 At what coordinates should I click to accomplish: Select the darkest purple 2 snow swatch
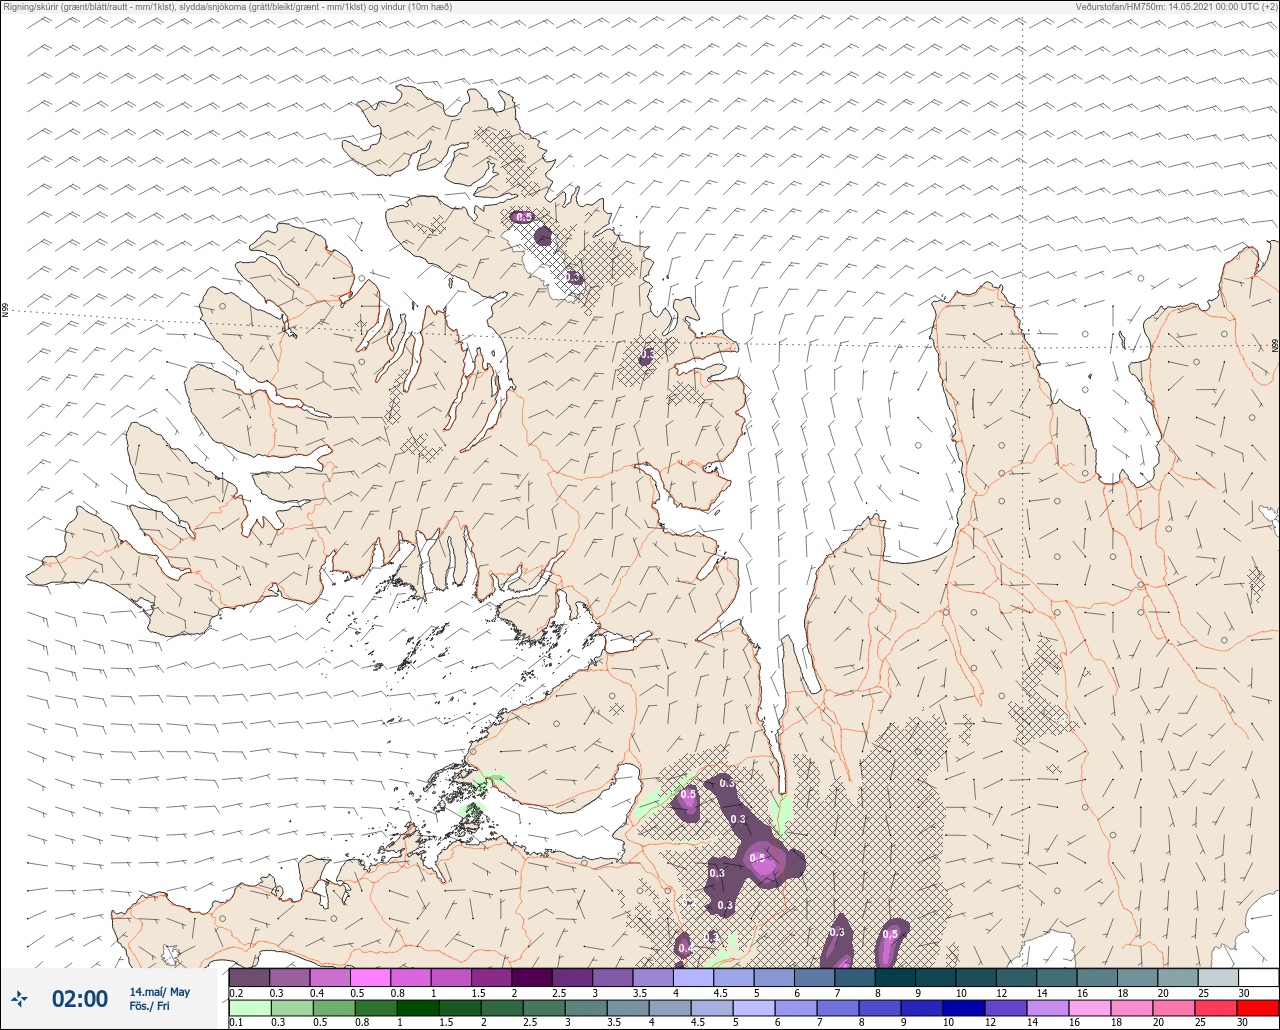coord(532,976)
